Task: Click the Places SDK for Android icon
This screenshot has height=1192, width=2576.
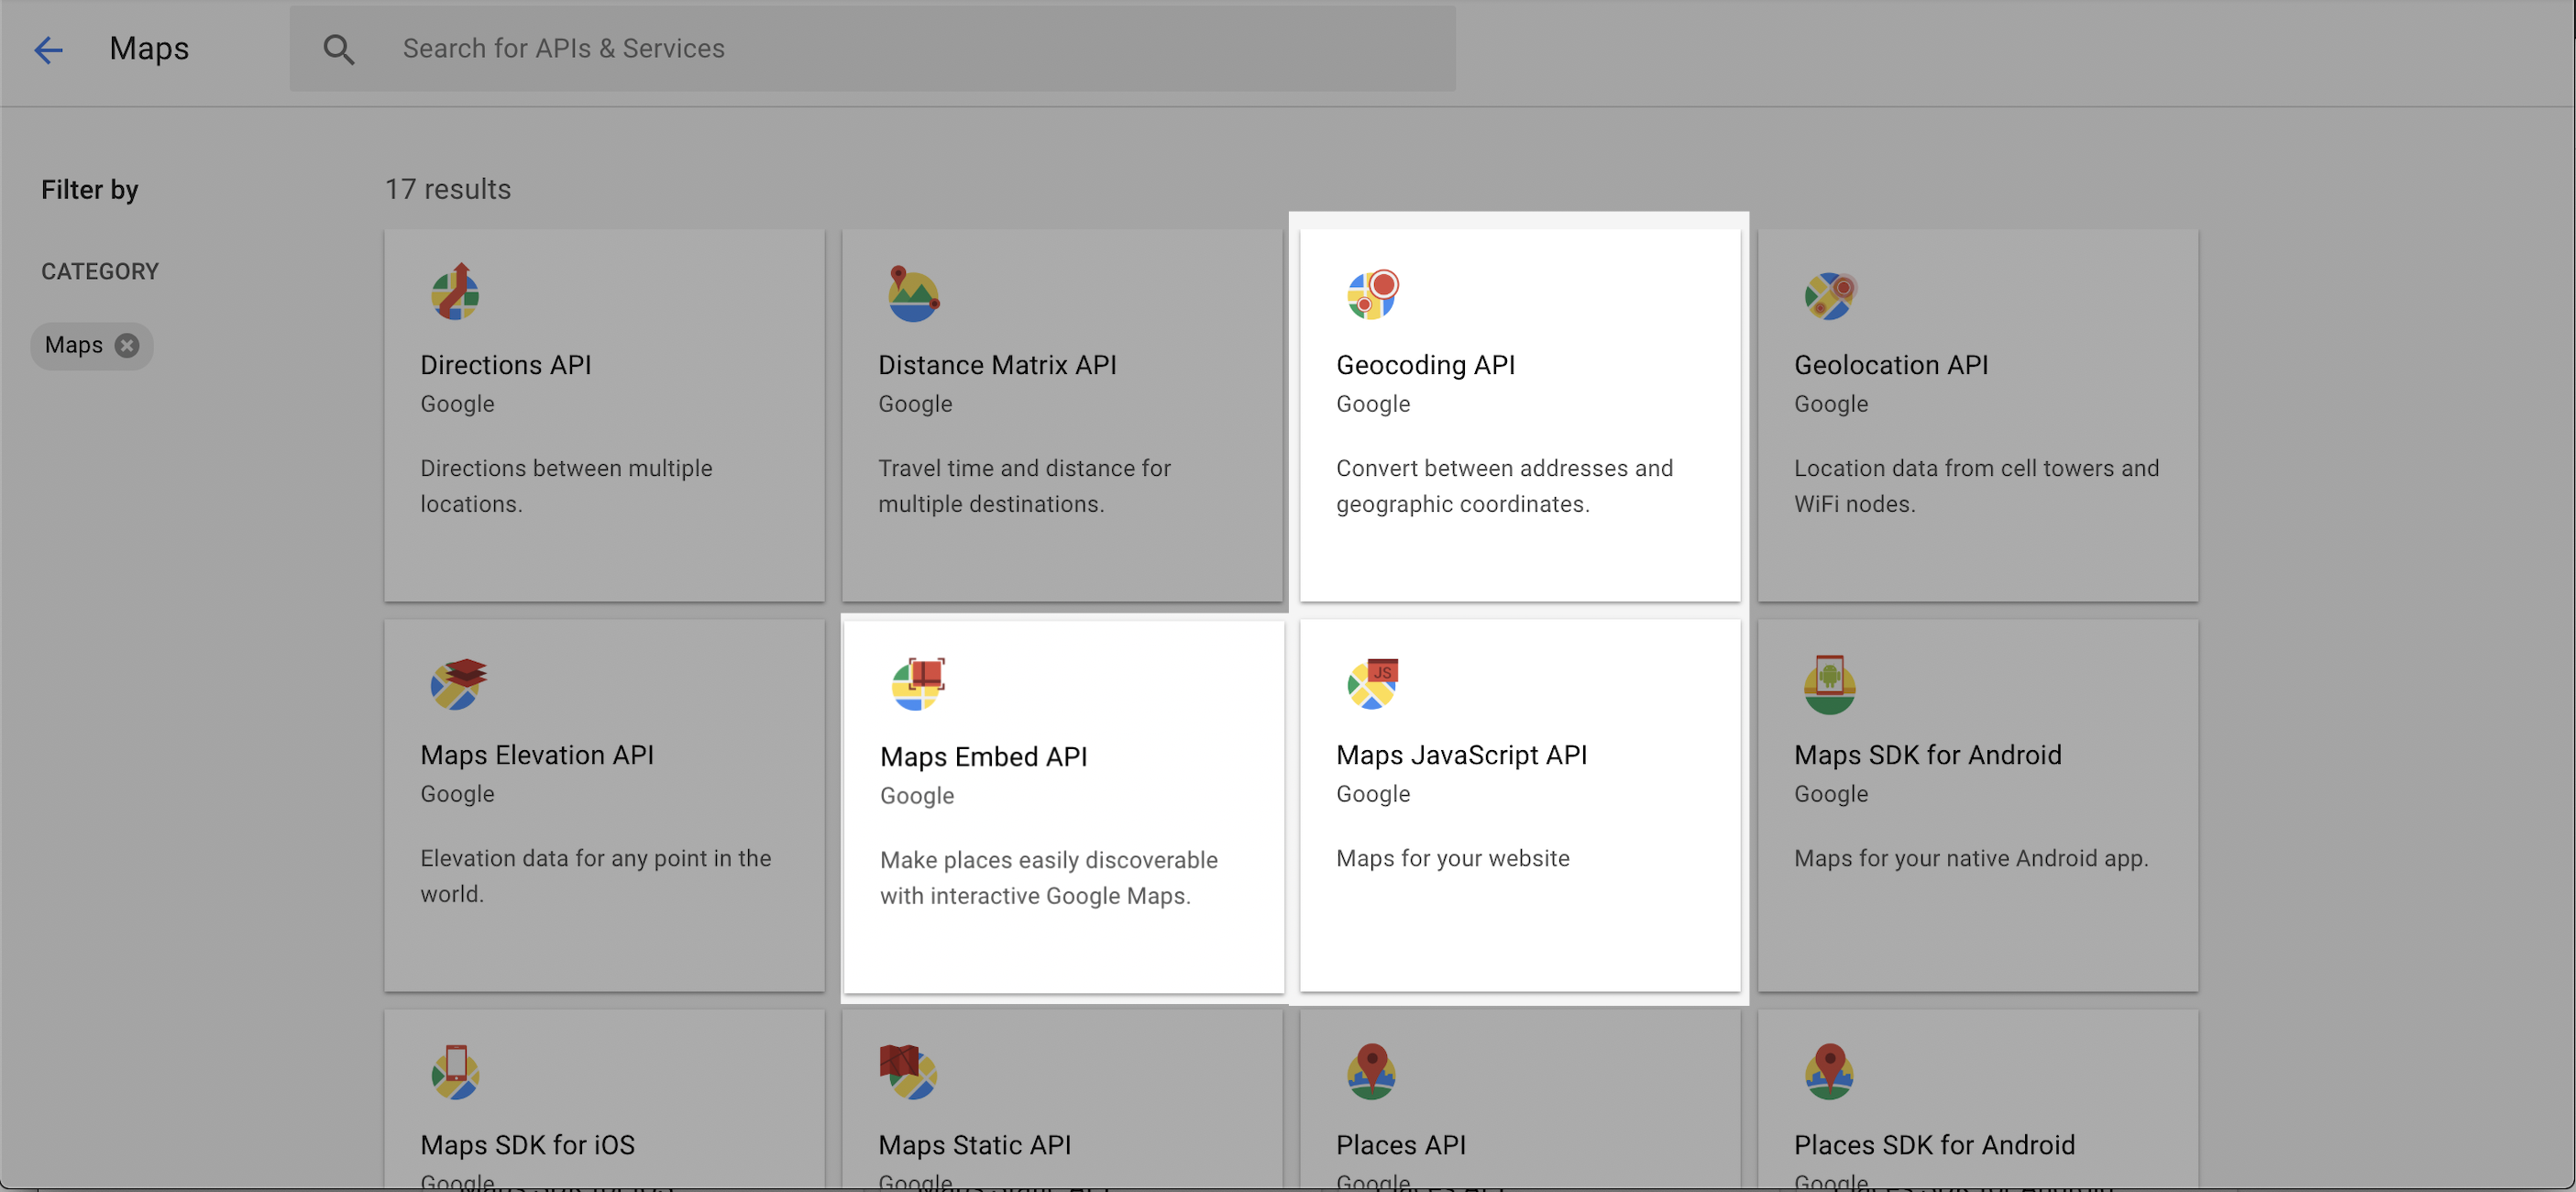Action: tap(1829, 1072)
